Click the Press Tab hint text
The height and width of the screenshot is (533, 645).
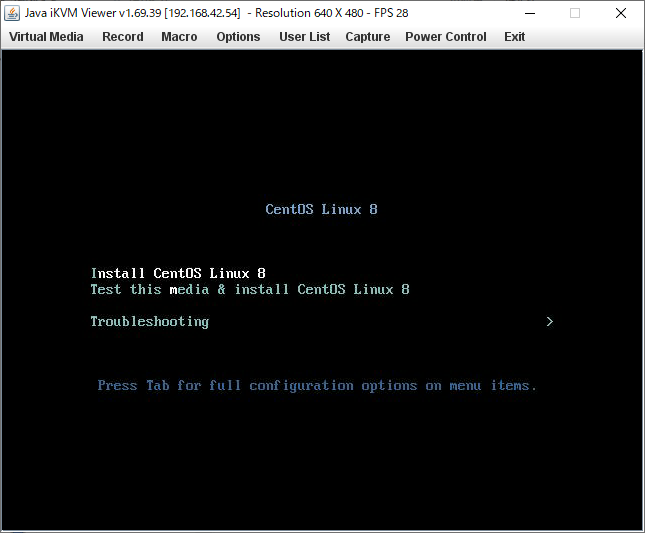317,385
